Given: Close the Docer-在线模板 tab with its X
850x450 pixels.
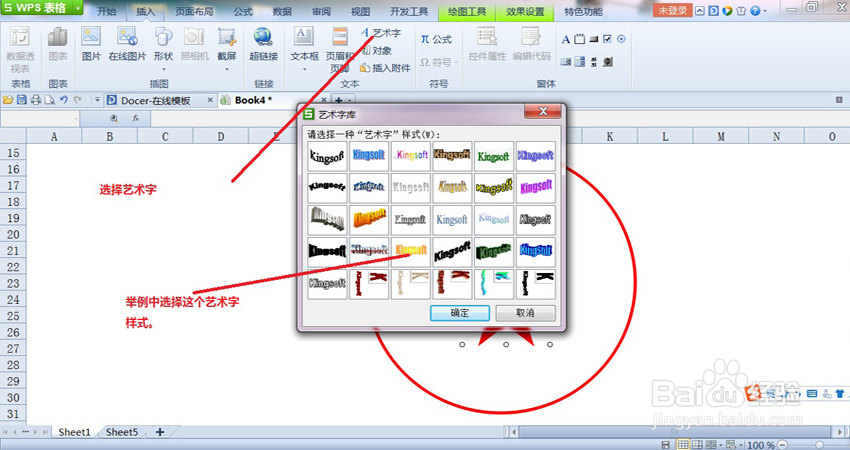Looking at the screenshot, I should coord(210,100).
